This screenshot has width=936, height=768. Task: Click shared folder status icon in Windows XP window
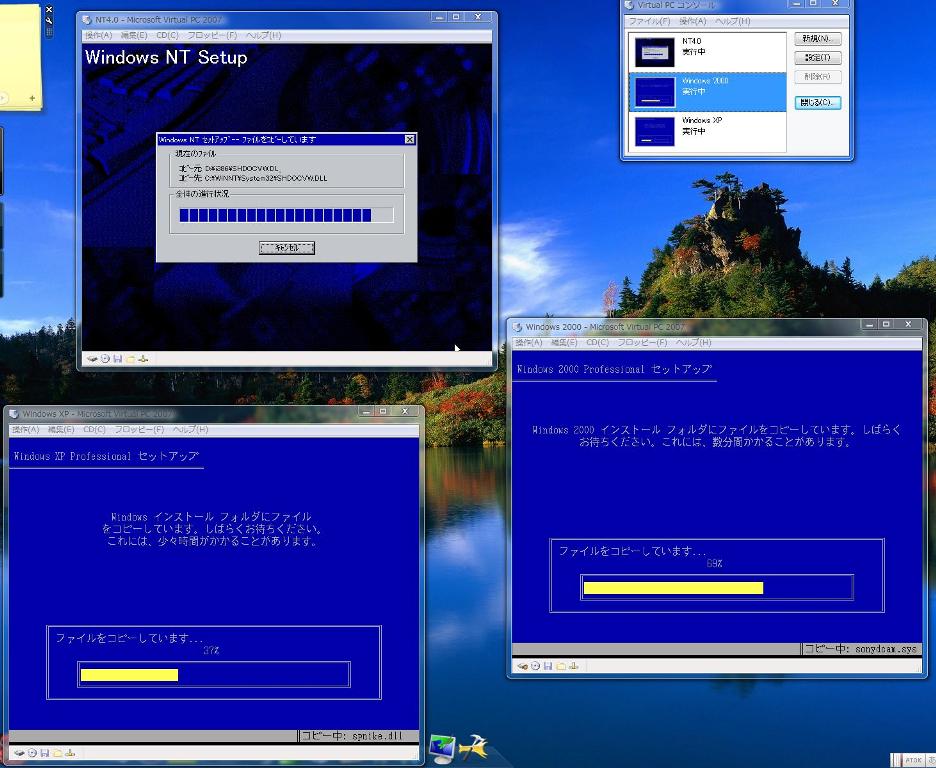(57, 753)
